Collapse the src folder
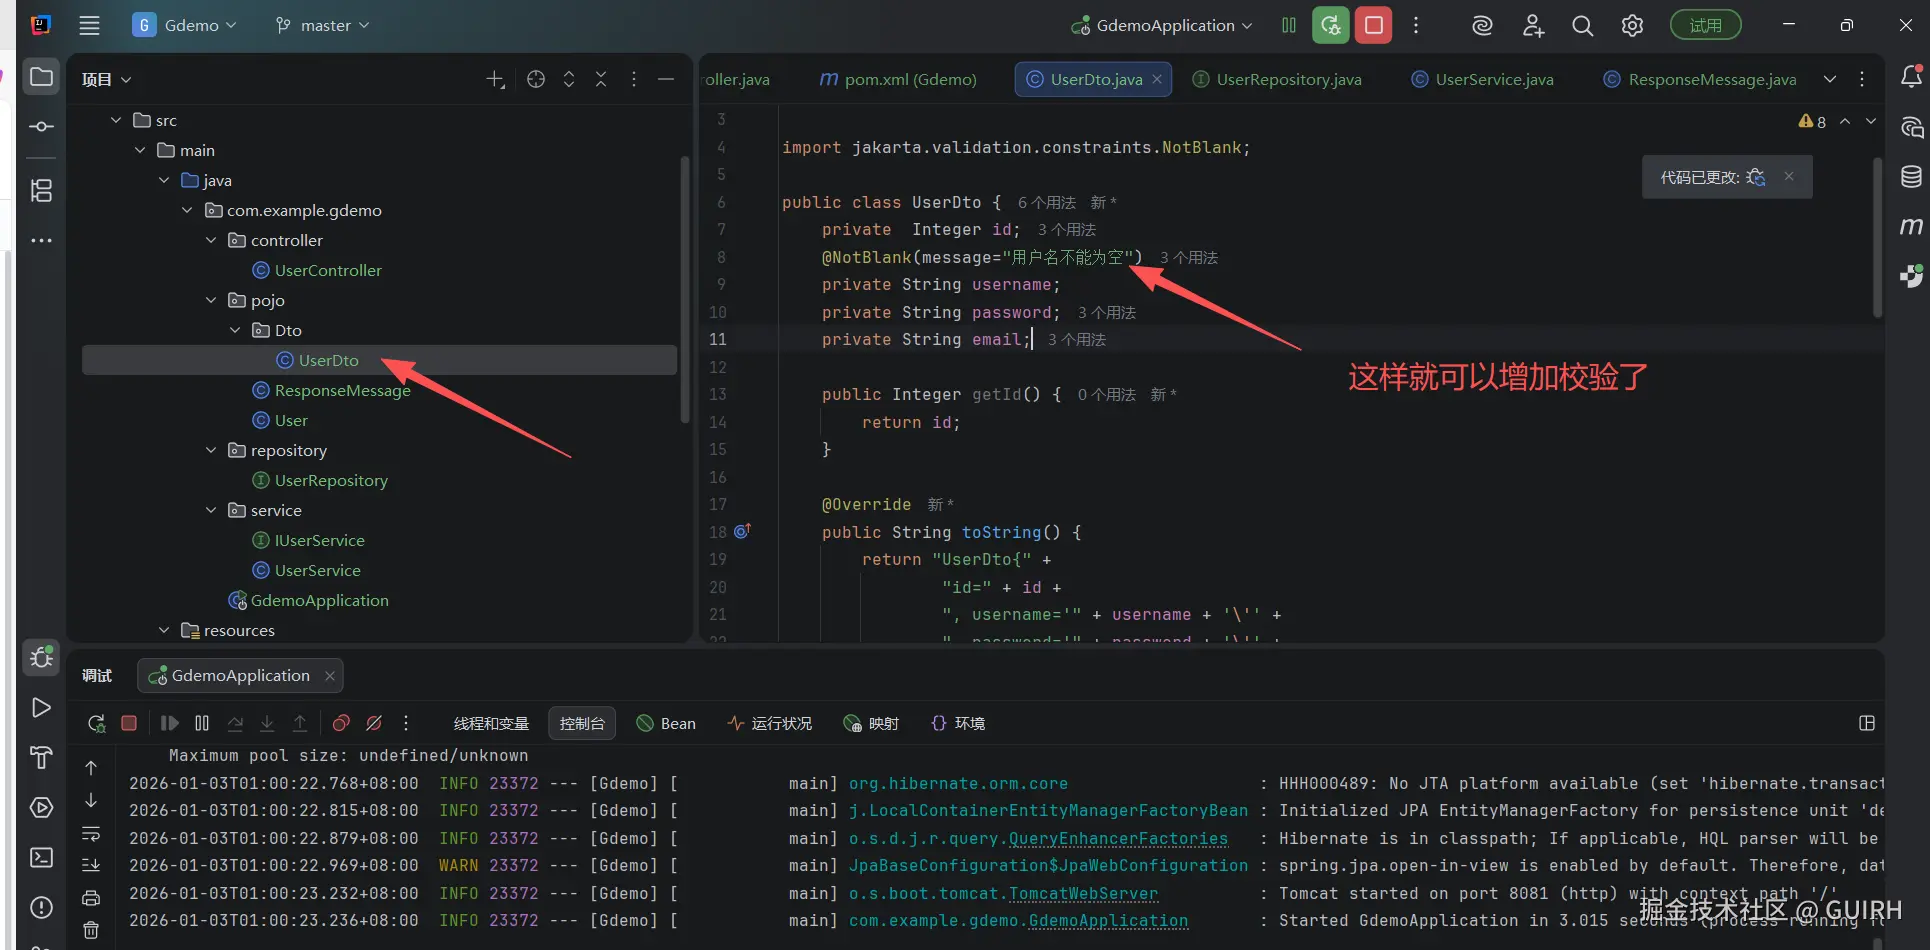1930x950 pixels. (116, 120)
